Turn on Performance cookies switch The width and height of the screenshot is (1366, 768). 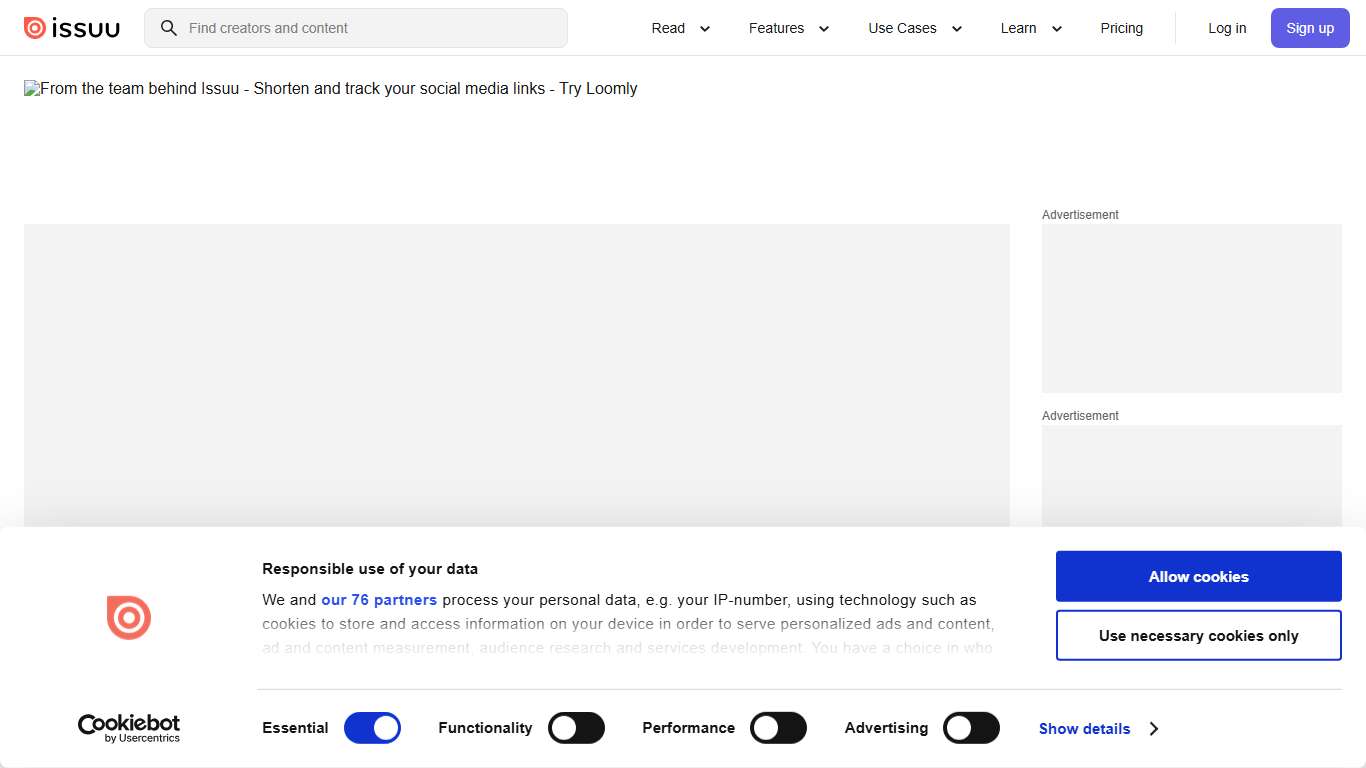point(778,728)
